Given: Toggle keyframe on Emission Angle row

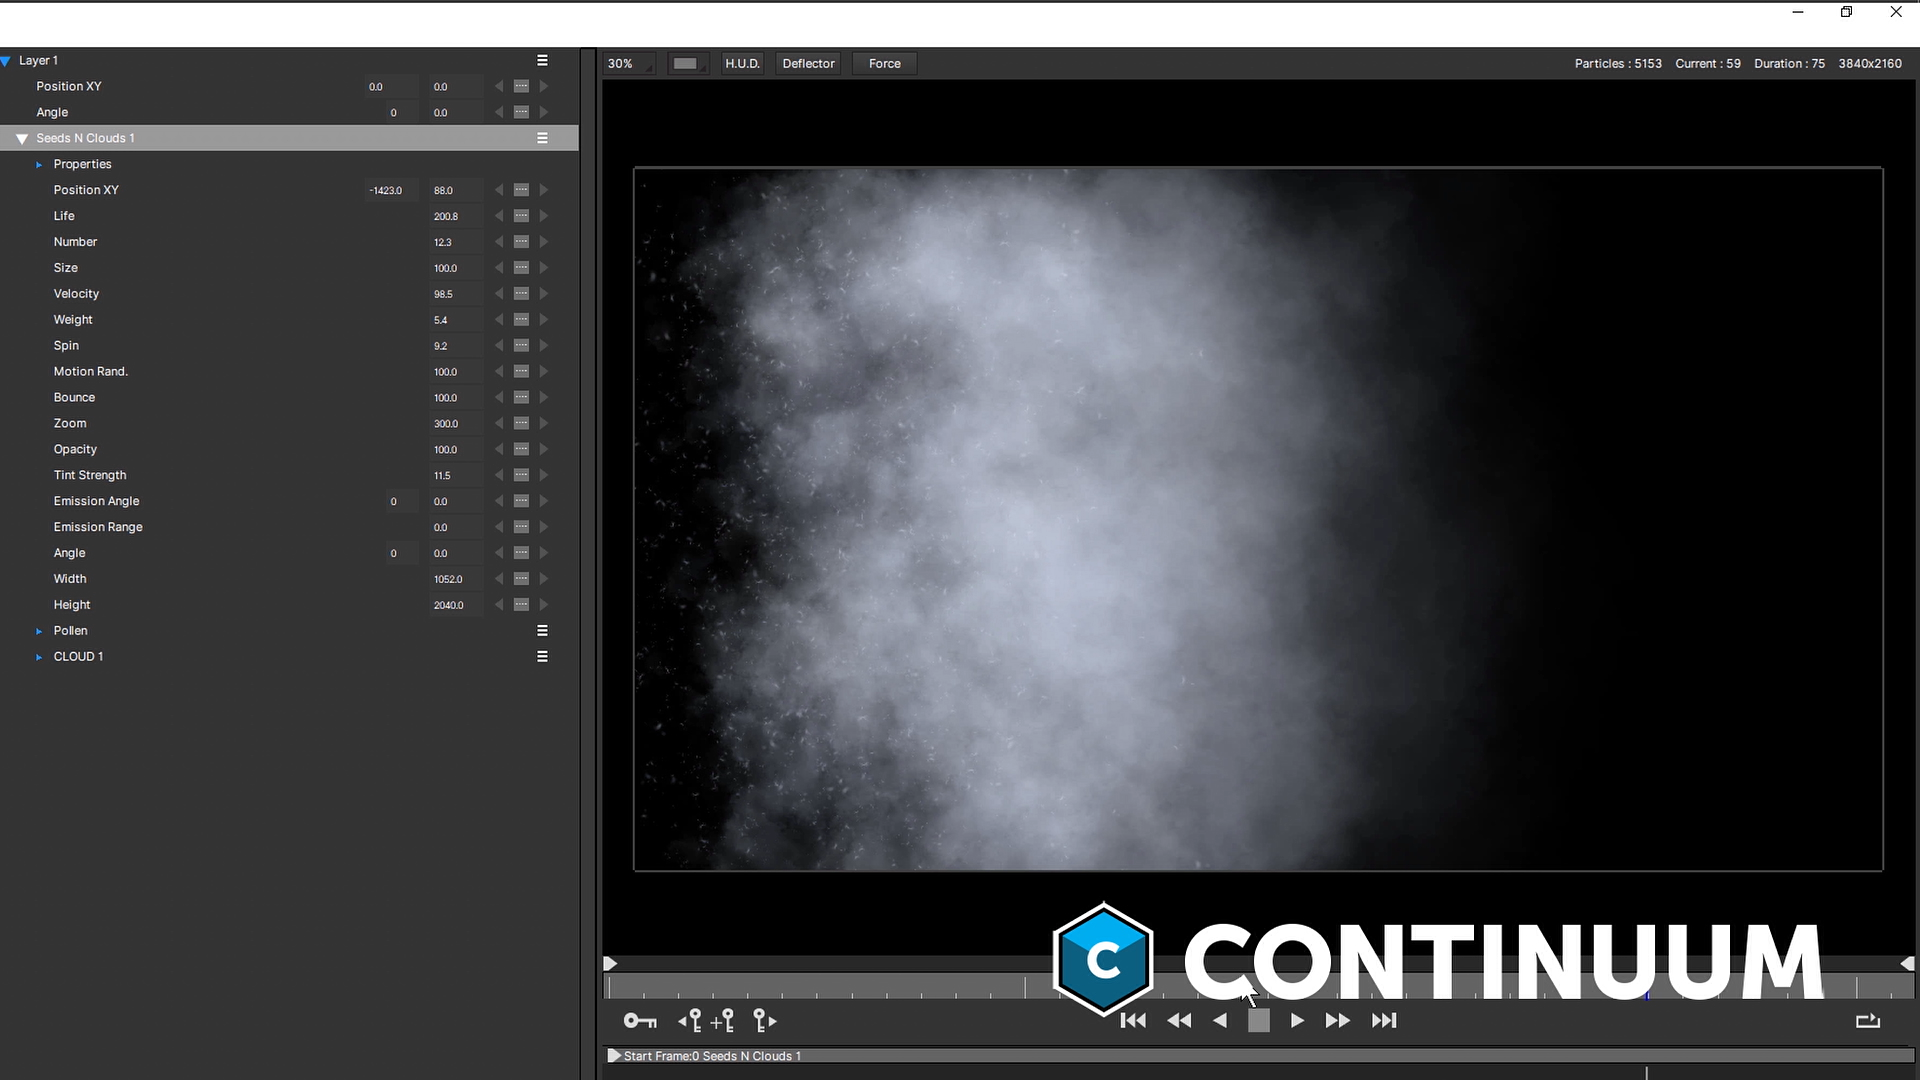Looking at the screenshot, I should [x=521, y=501].
